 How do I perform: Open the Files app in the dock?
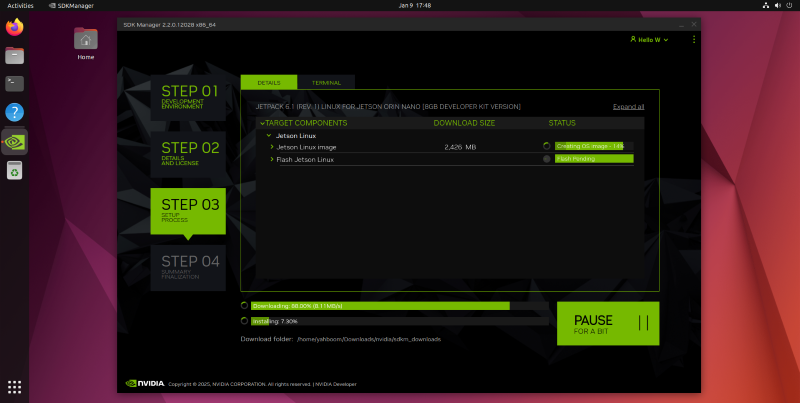pos(14,56)
